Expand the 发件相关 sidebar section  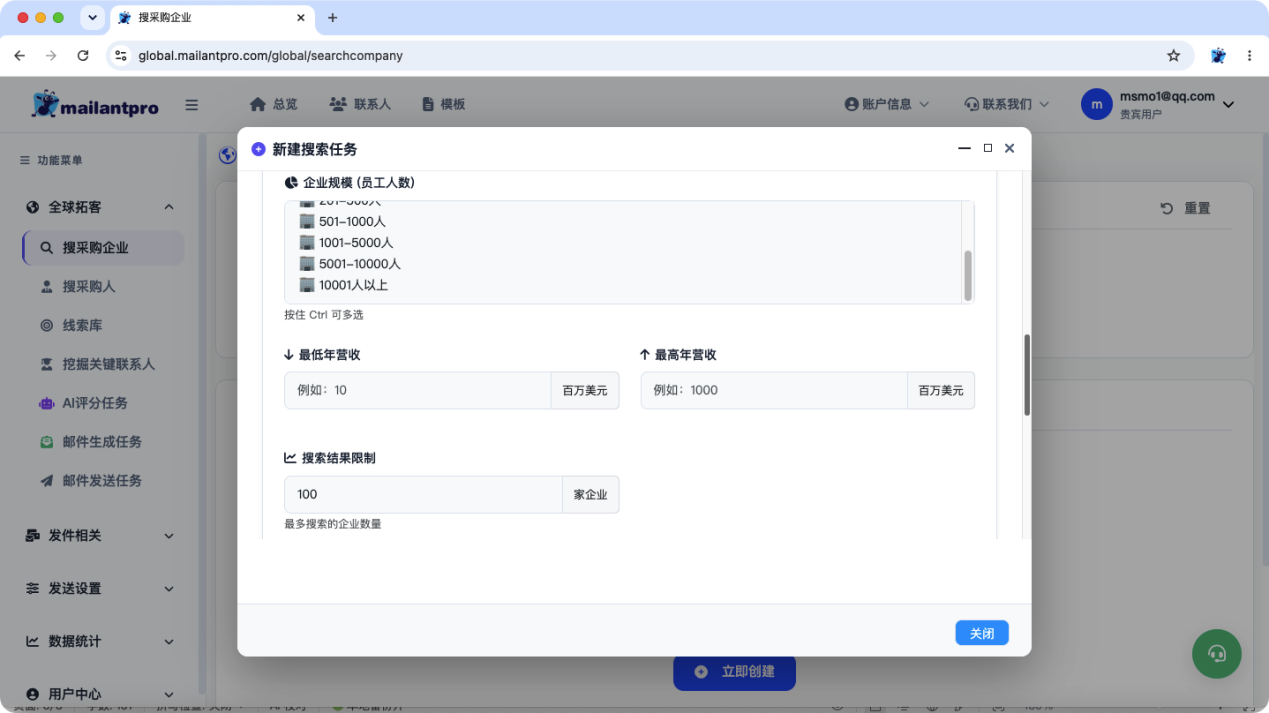[x=100, y=536]
